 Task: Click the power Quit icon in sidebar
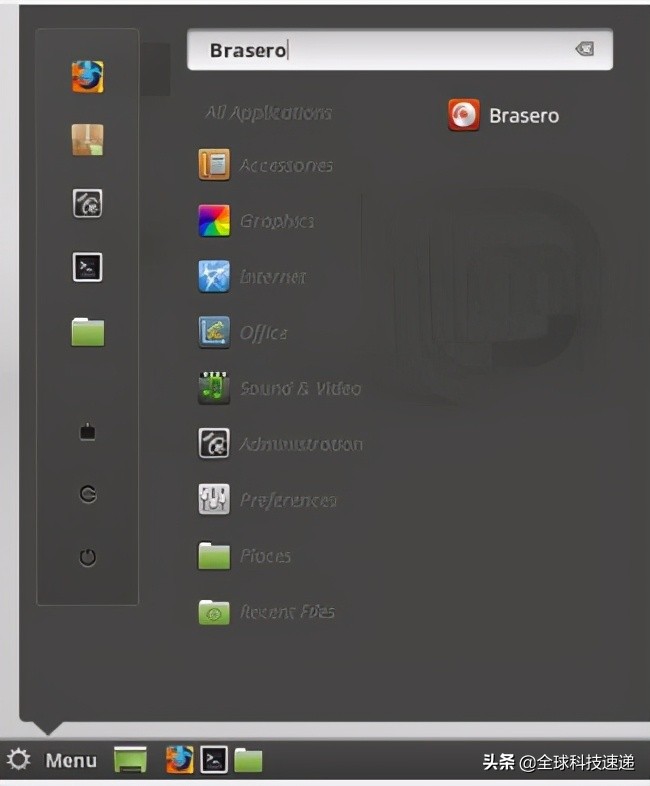88,557
